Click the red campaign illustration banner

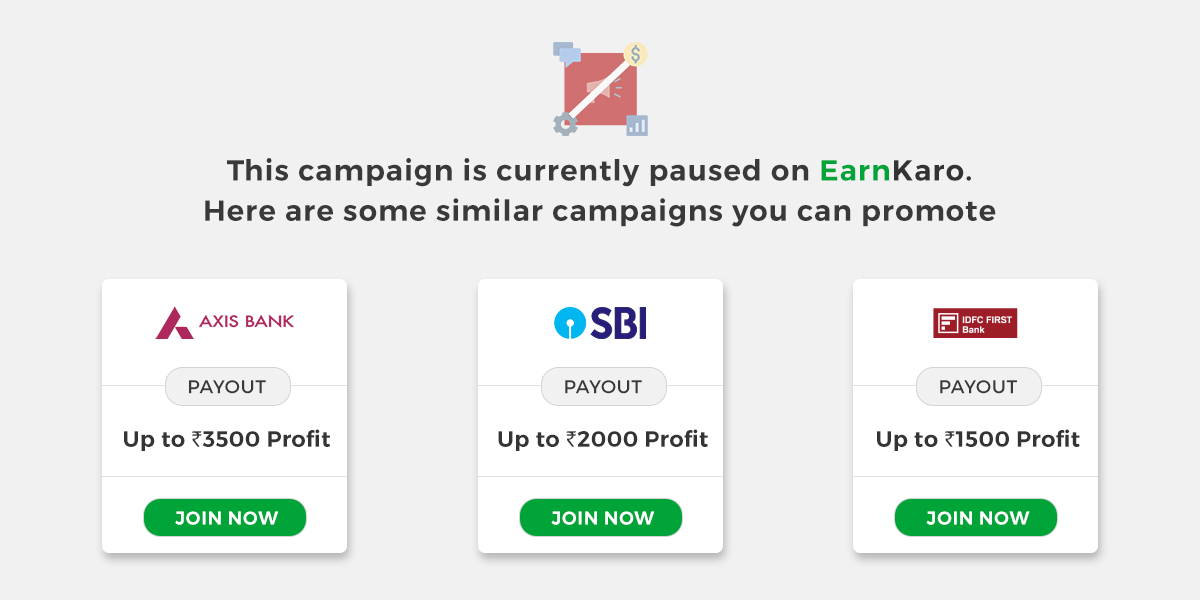click(x=600, y=87)
